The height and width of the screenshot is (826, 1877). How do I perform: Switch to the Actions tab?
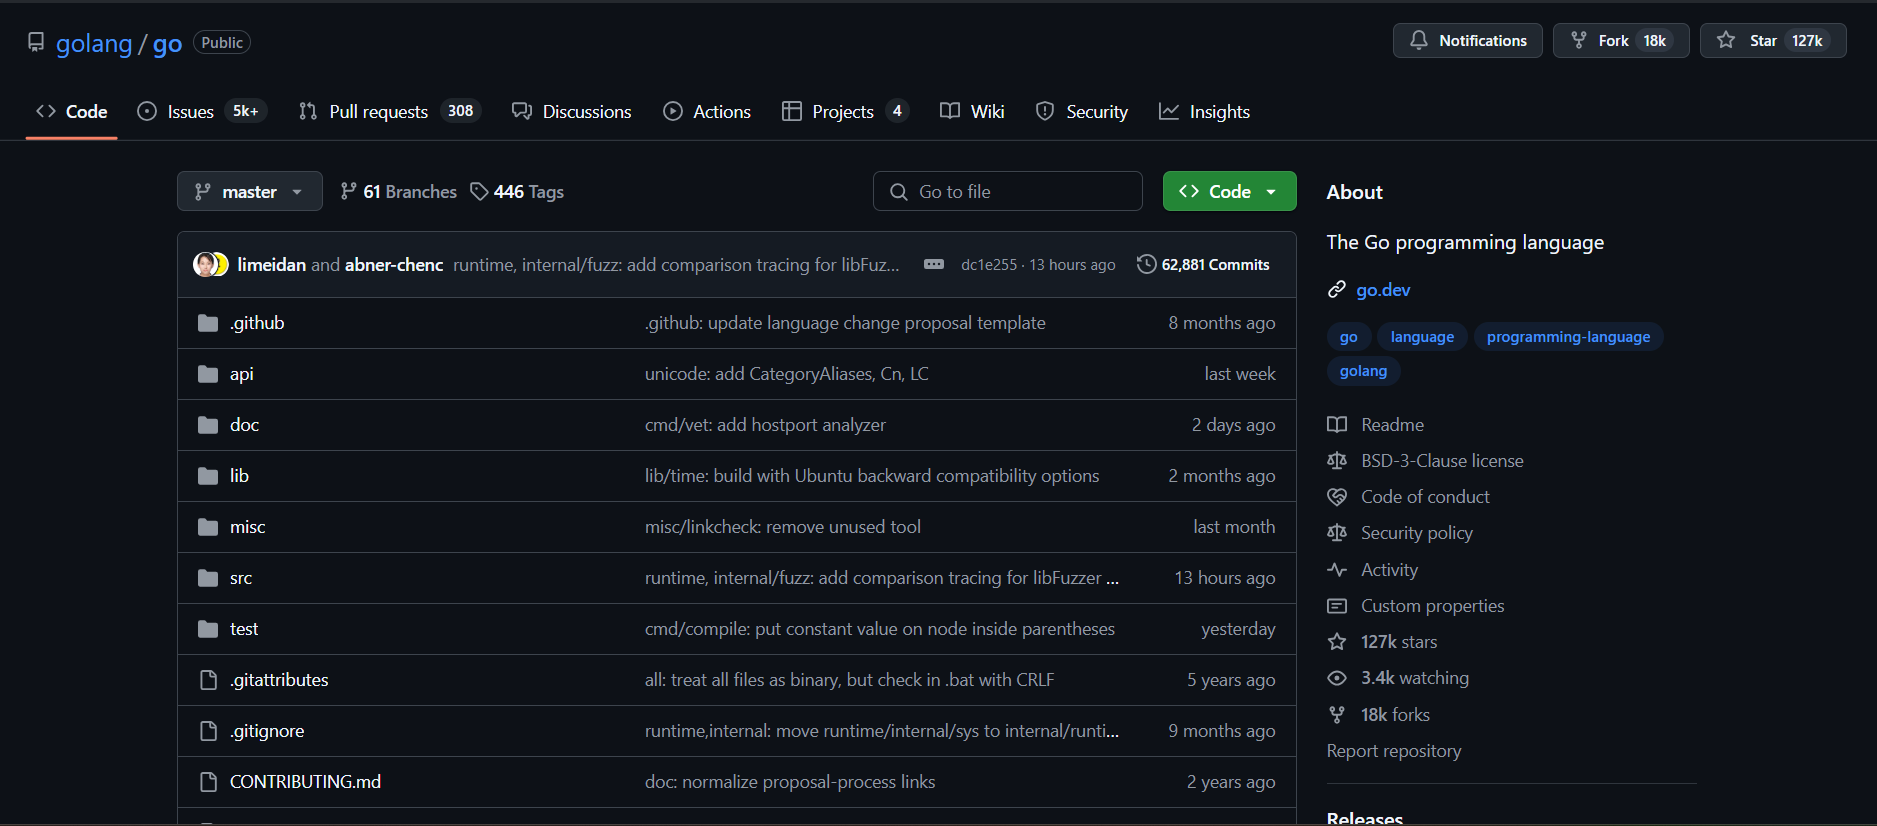tap(707, 112)
